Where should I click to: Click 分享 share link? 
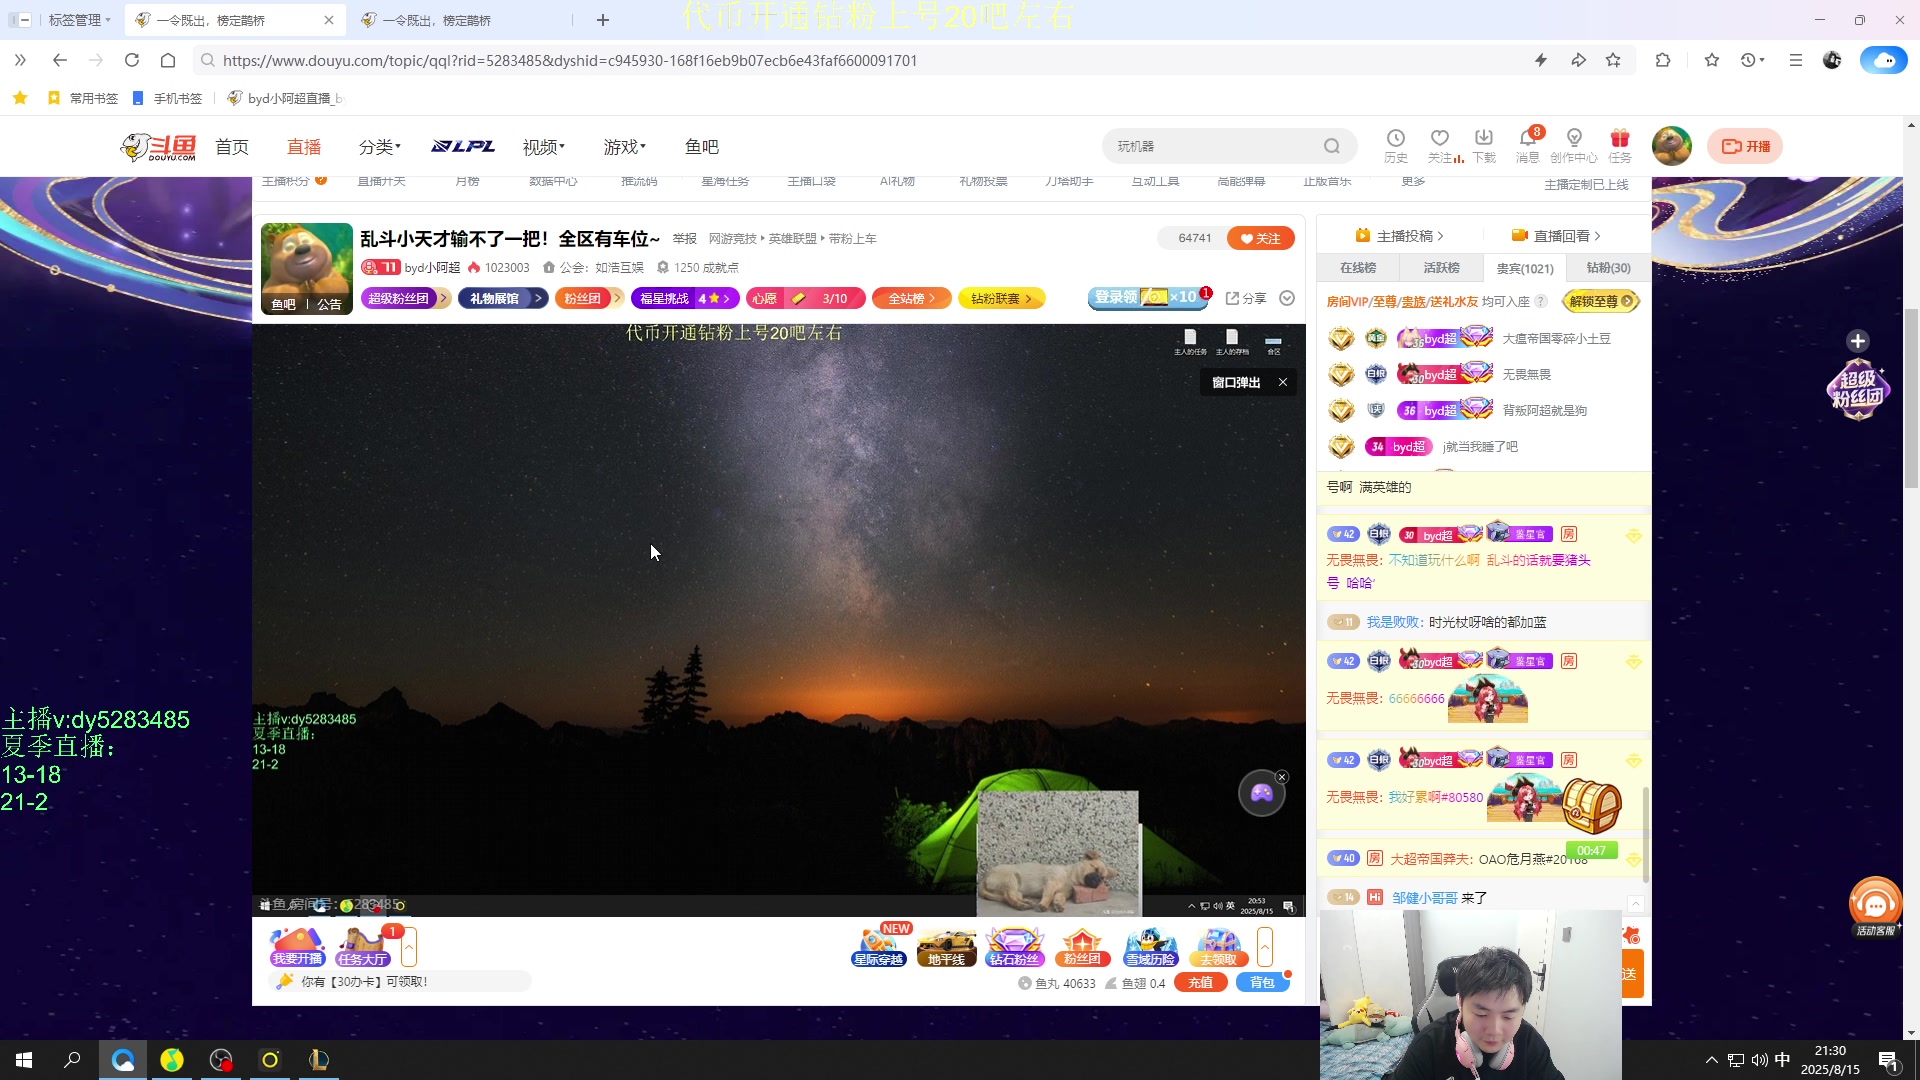[1246, 298]
